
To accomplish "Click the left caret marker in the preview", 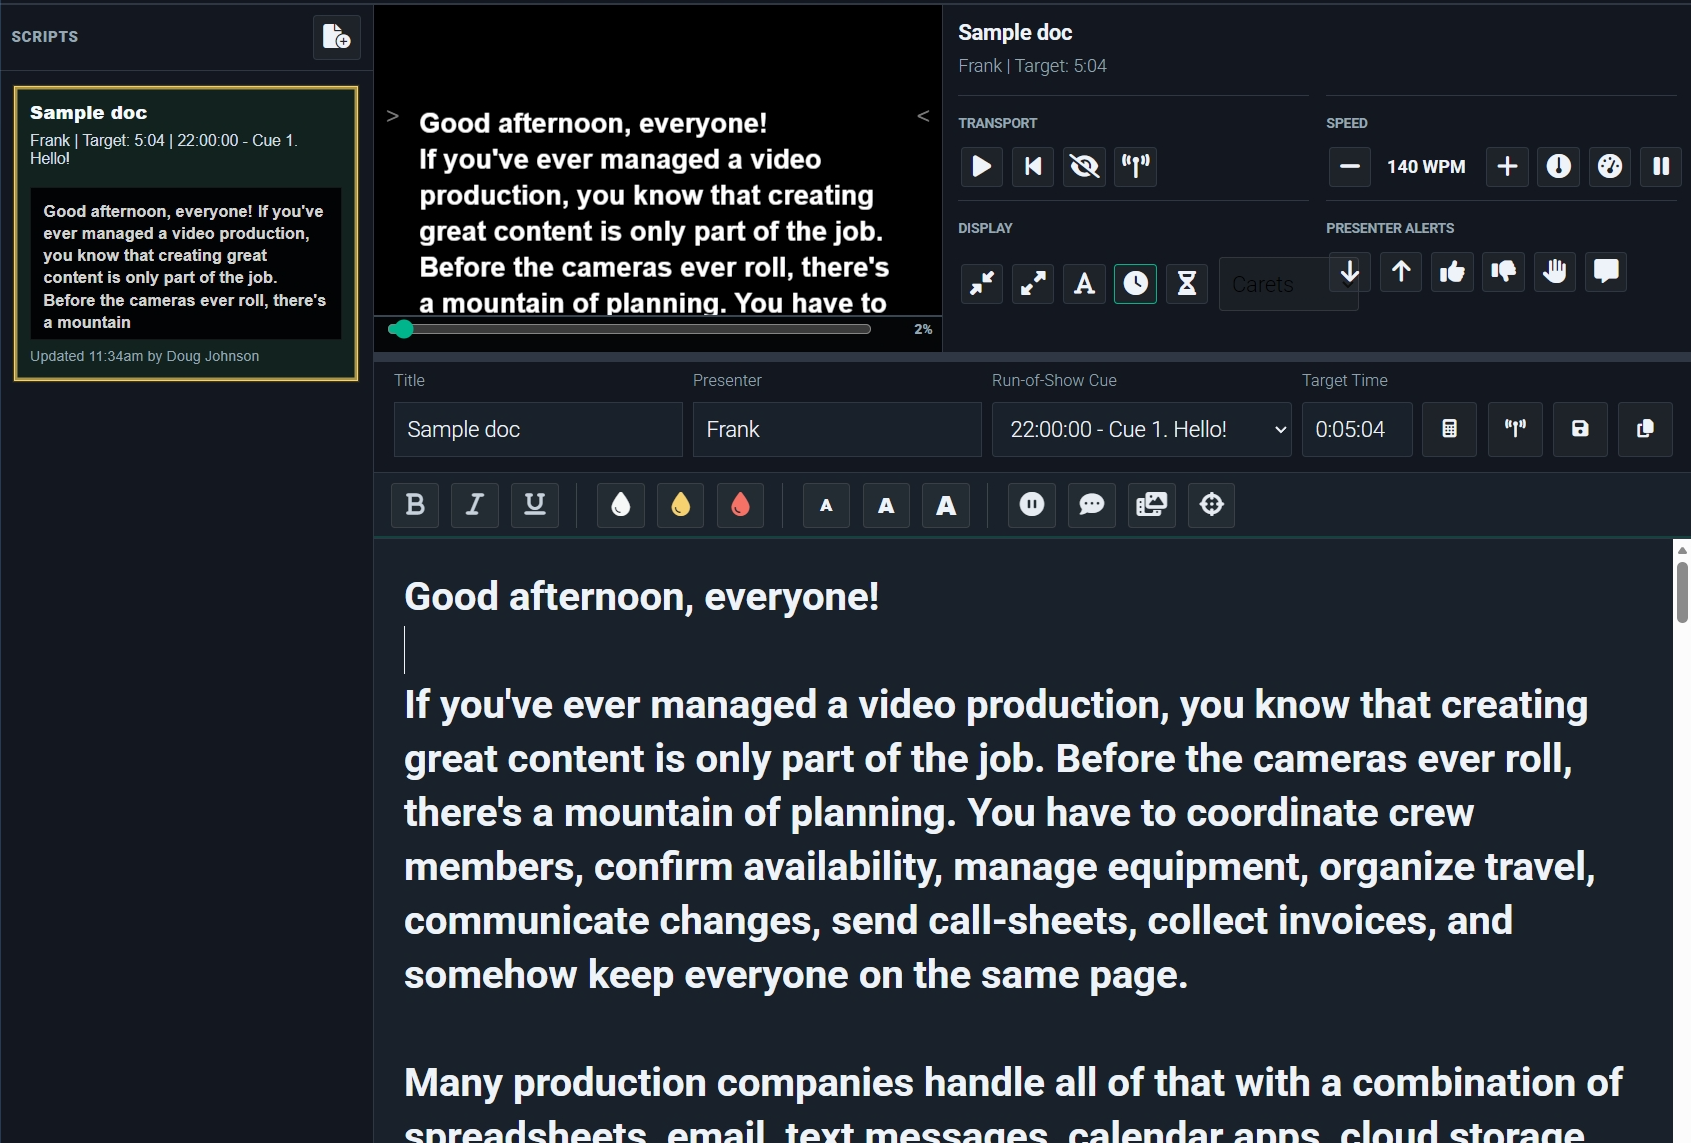I will pos(393,116).
